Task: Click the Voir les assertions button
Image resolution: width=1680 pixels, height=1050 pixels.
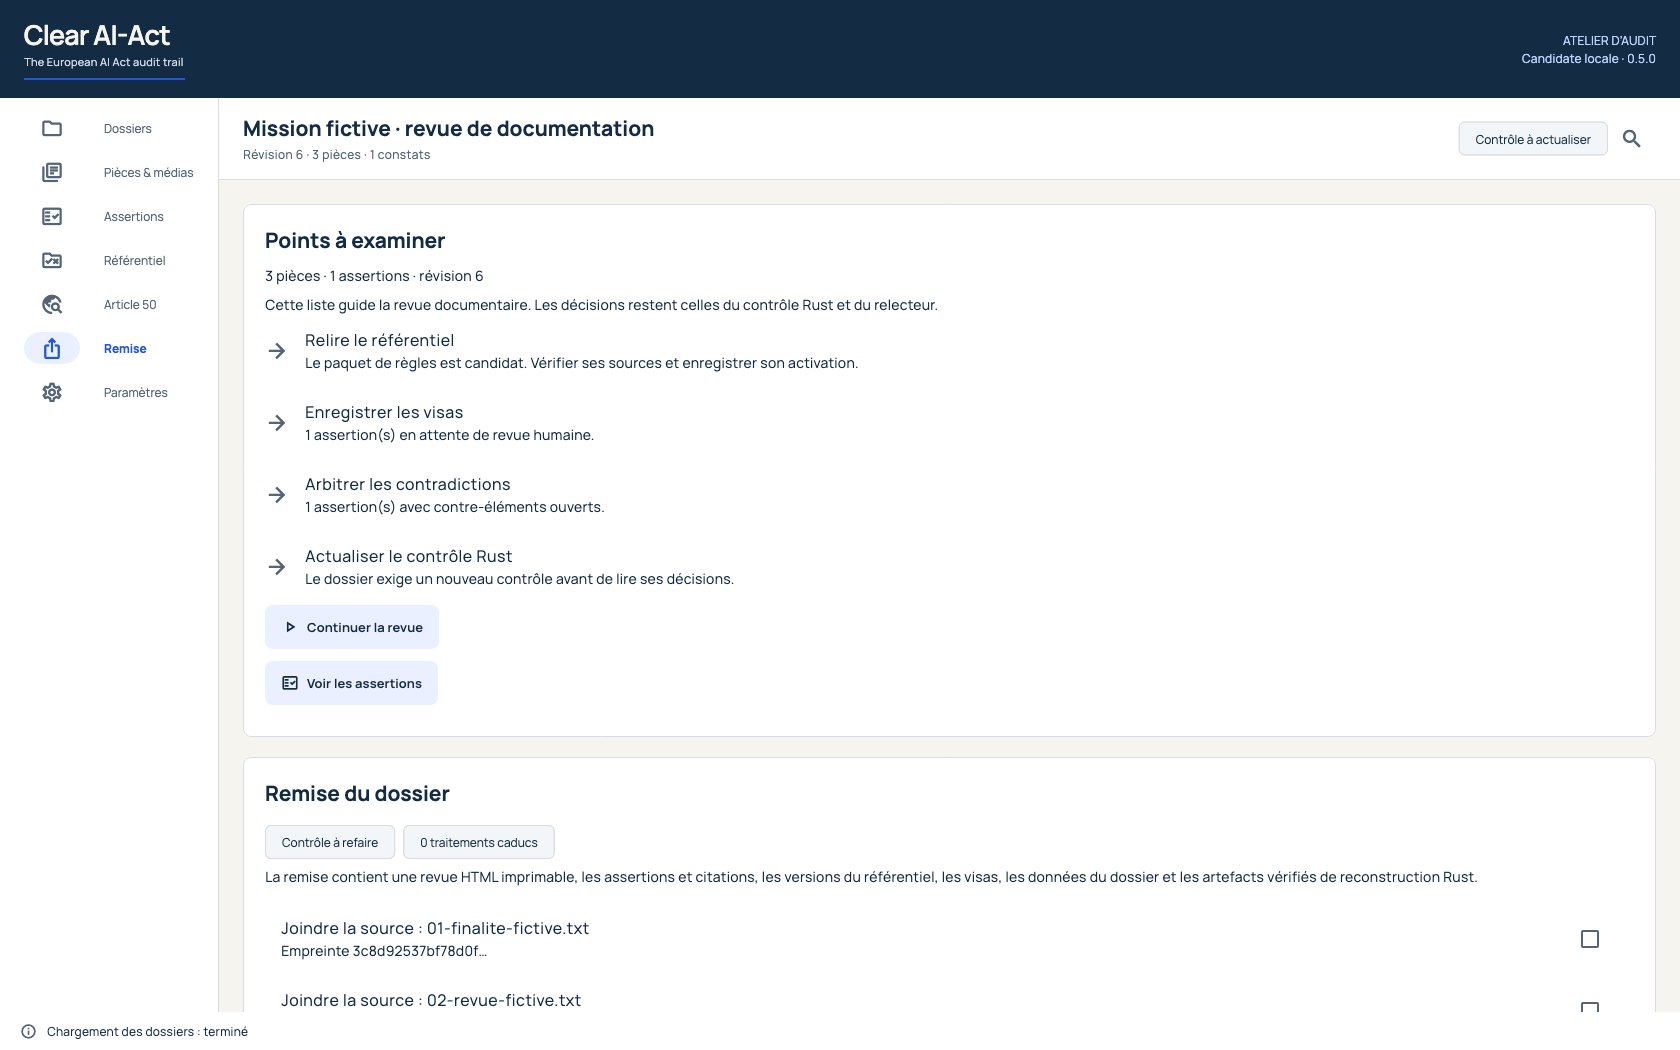Action: coord(351,683)
